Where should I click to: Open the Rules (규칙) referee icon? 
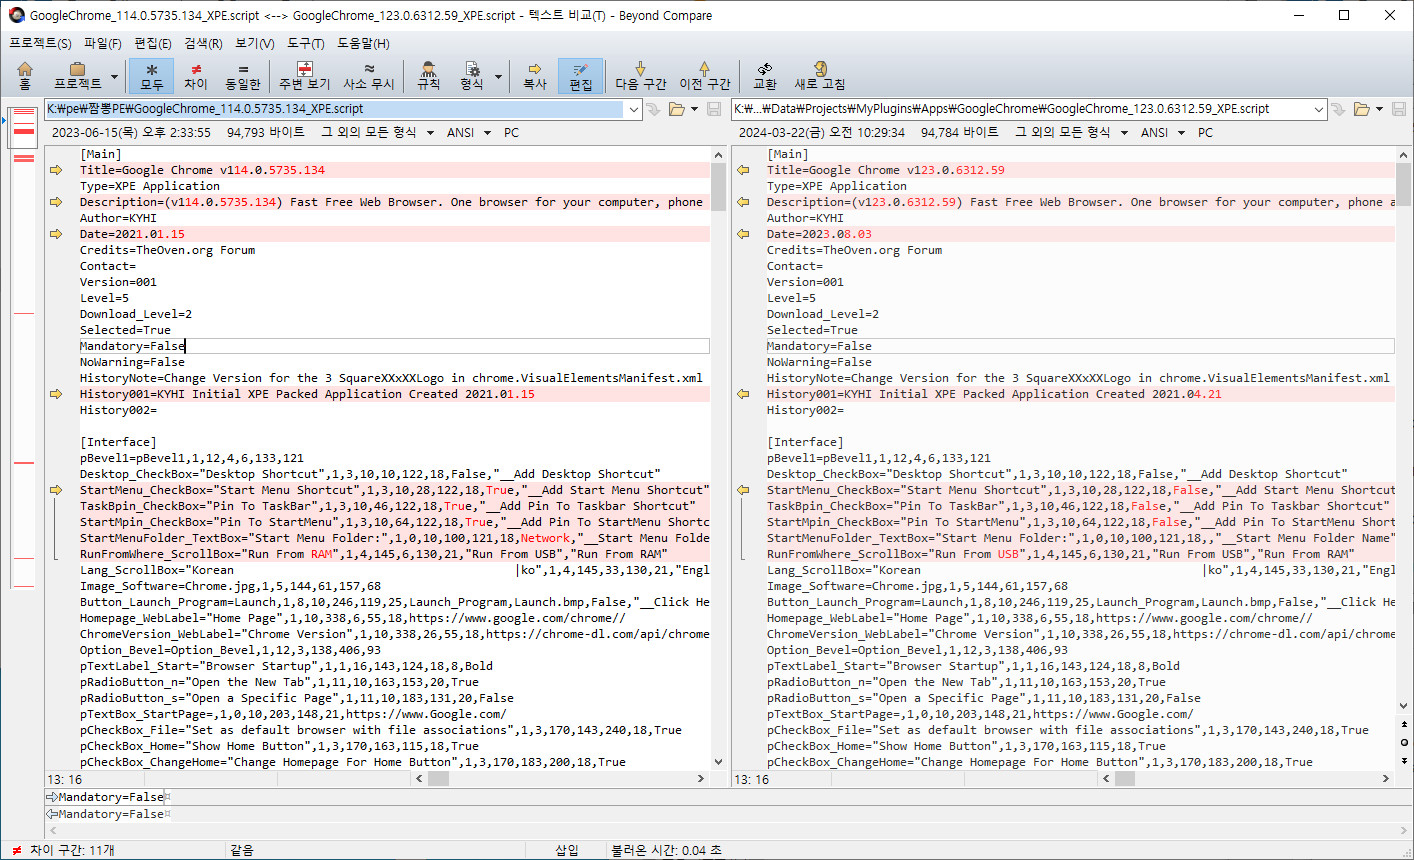click(x=428, y=75)
